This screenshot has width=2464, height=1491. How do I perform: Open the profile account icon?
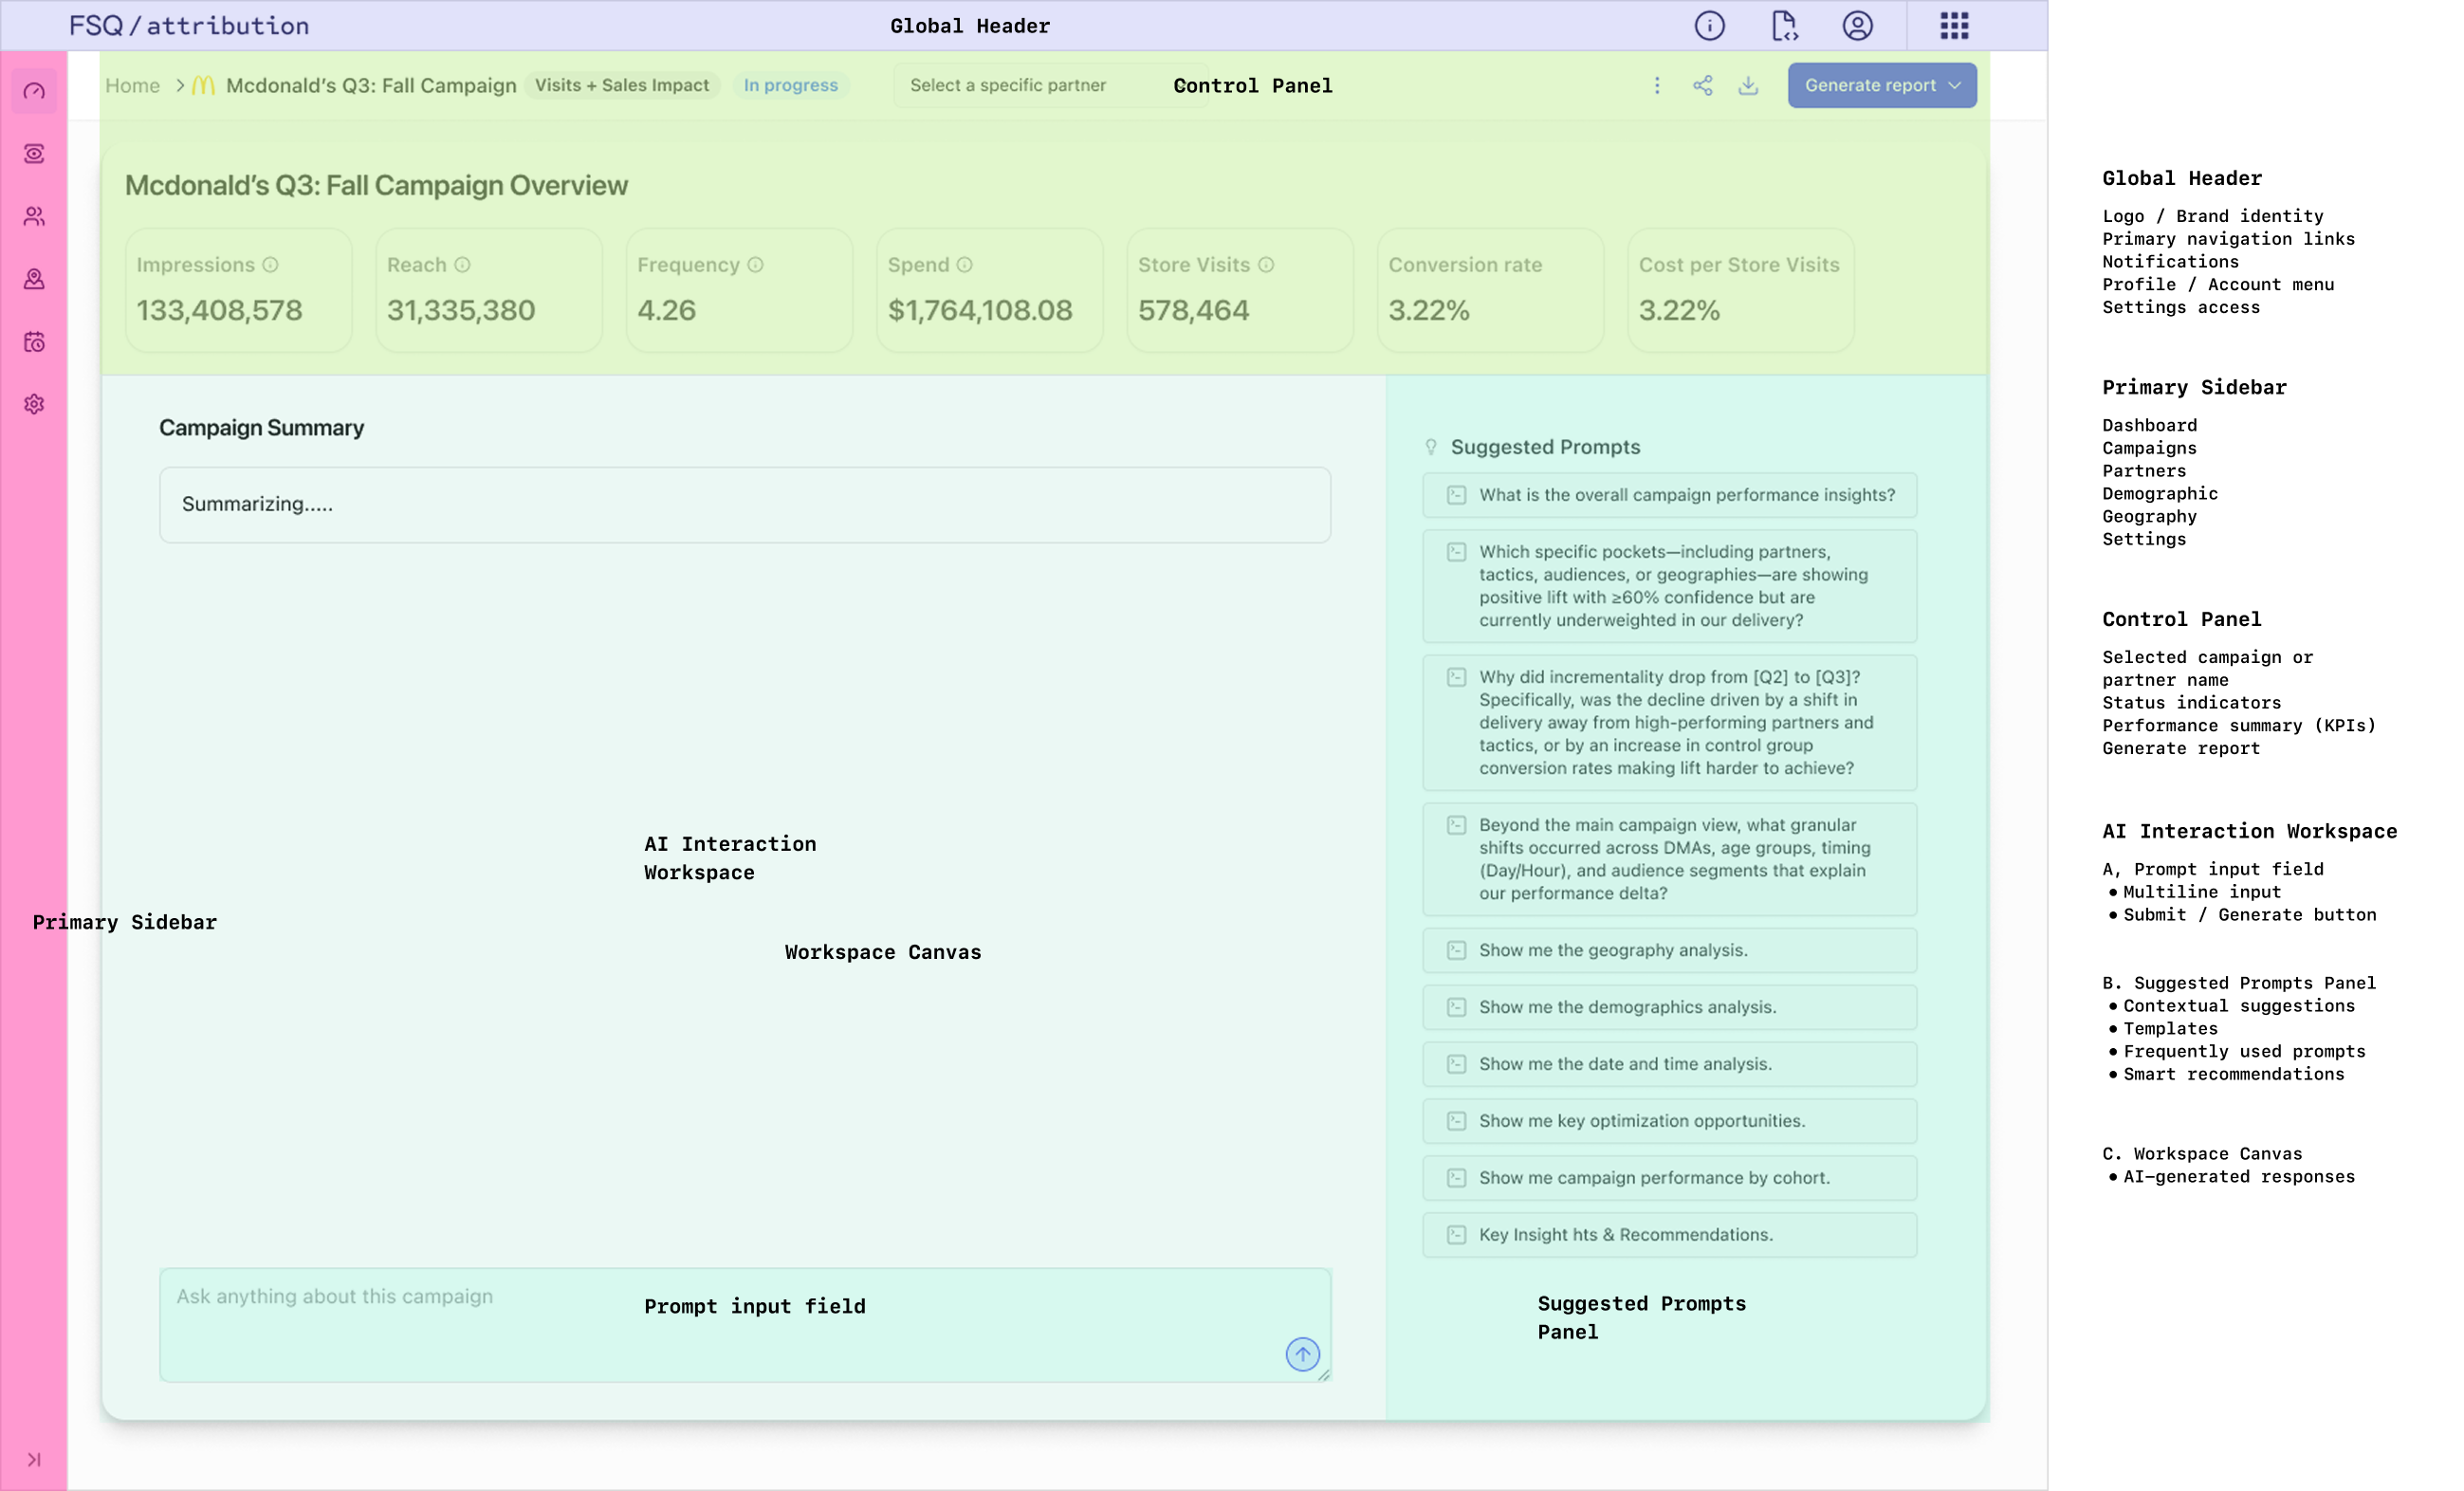(1857, 26)
